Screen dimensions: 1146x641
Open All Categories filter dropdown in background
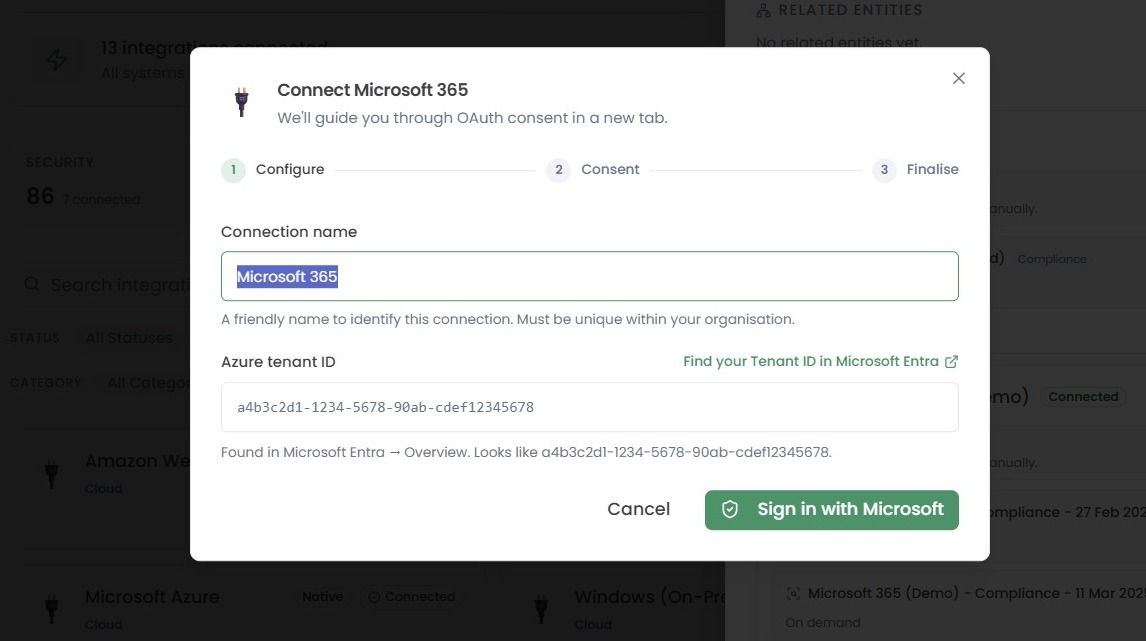coord(148,383)
